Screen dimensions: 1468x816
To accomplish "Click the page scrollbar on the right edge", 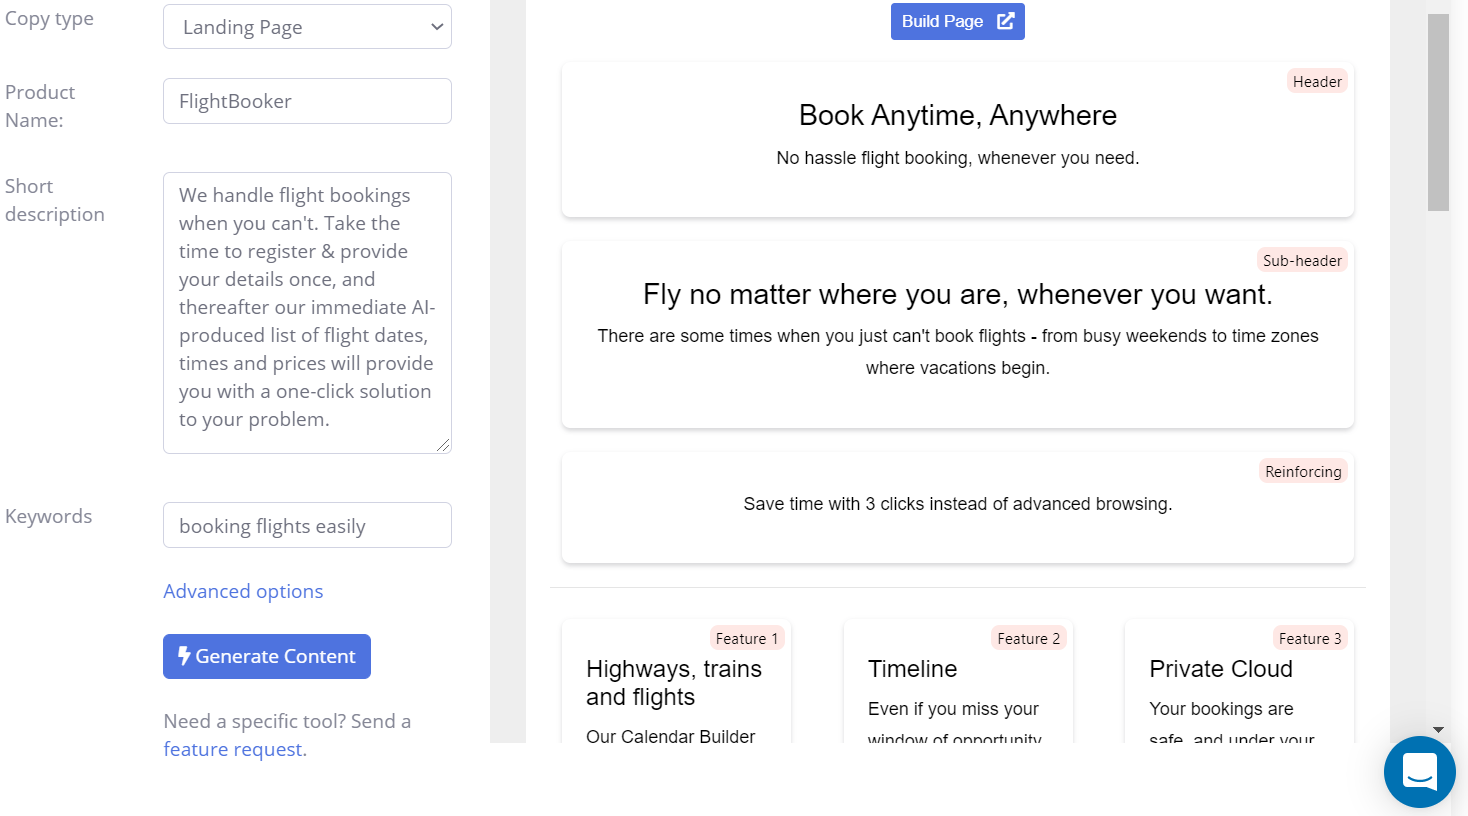I will 1436,110.
